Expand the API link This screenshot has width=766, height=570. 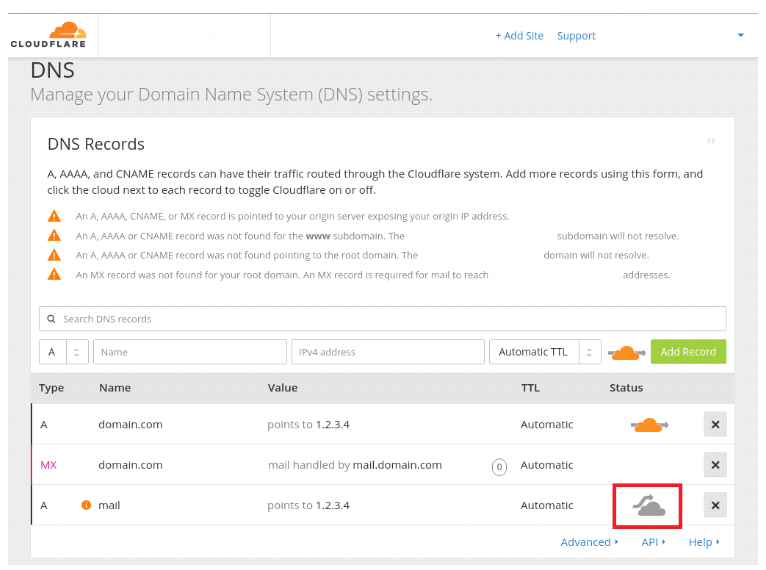pos(653,542)
